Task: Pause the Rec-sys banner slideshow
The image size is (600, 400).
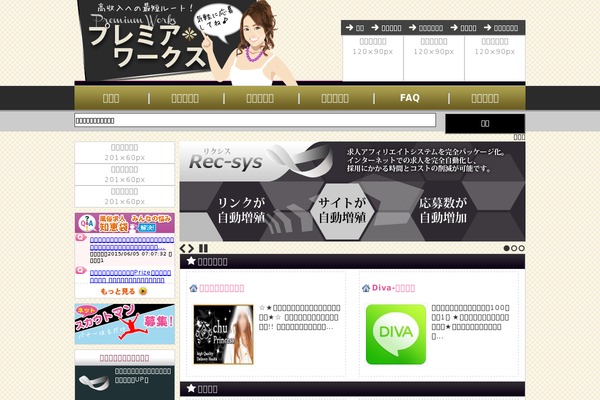Action: coord(204,248)
